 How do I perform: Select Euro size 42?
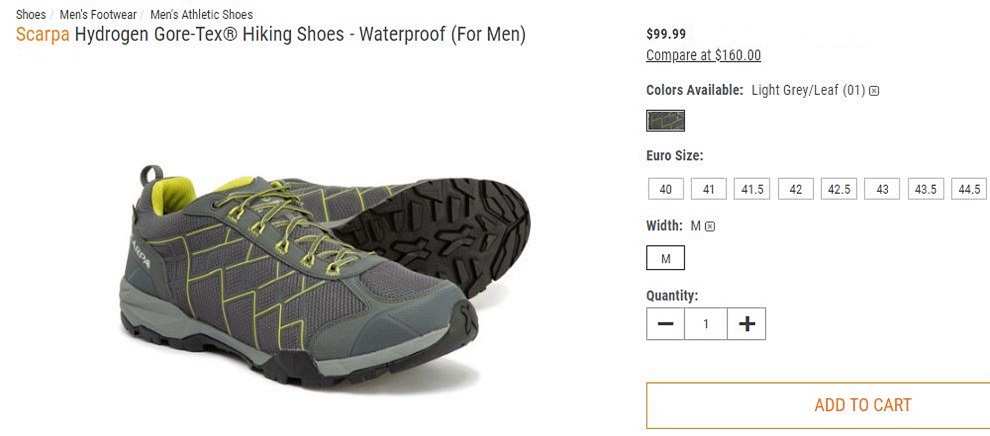coord(795,189)
